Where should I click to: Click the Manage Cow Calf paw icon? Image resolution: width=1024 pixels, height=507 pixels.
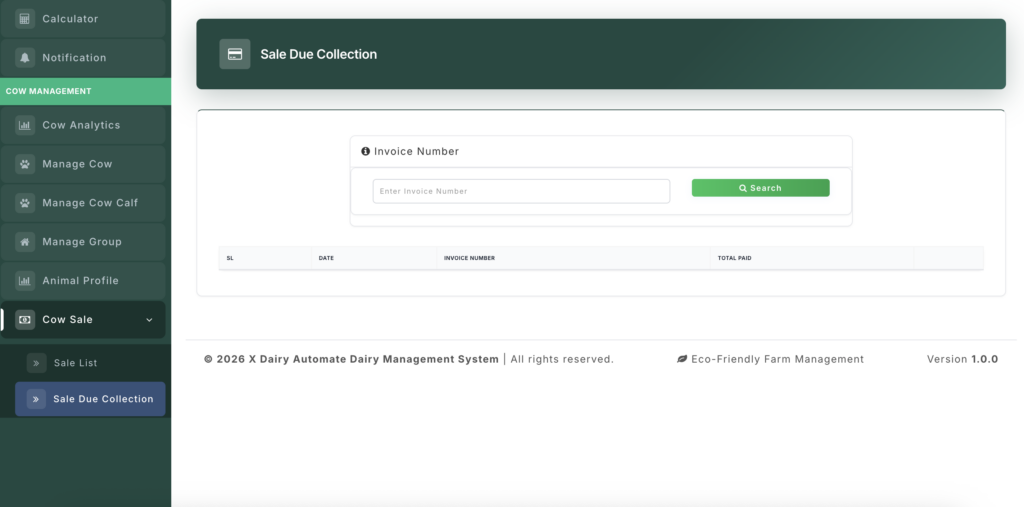point(25,203)
